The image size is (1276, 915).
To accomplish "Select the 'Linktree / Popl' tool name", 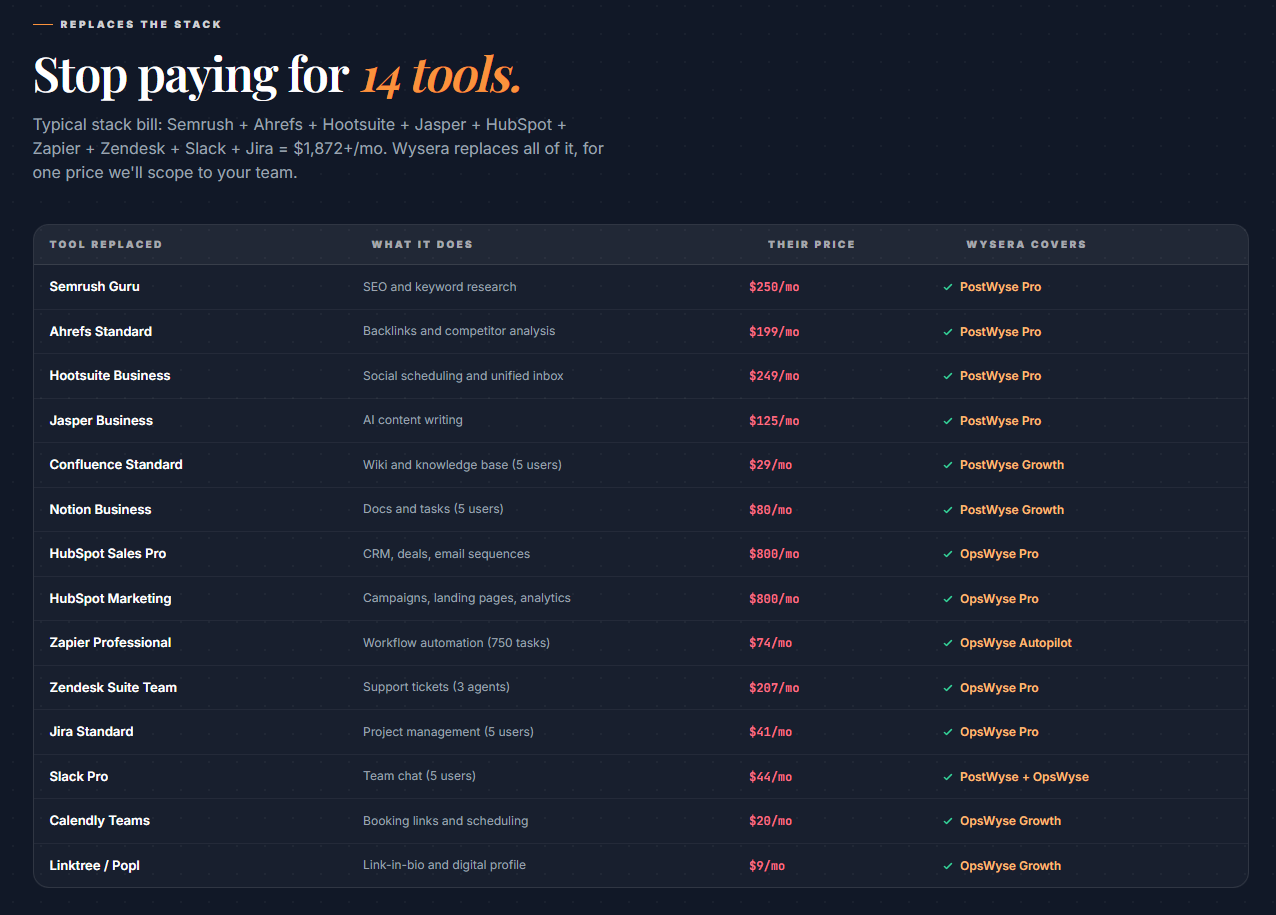I will point(94,865).
